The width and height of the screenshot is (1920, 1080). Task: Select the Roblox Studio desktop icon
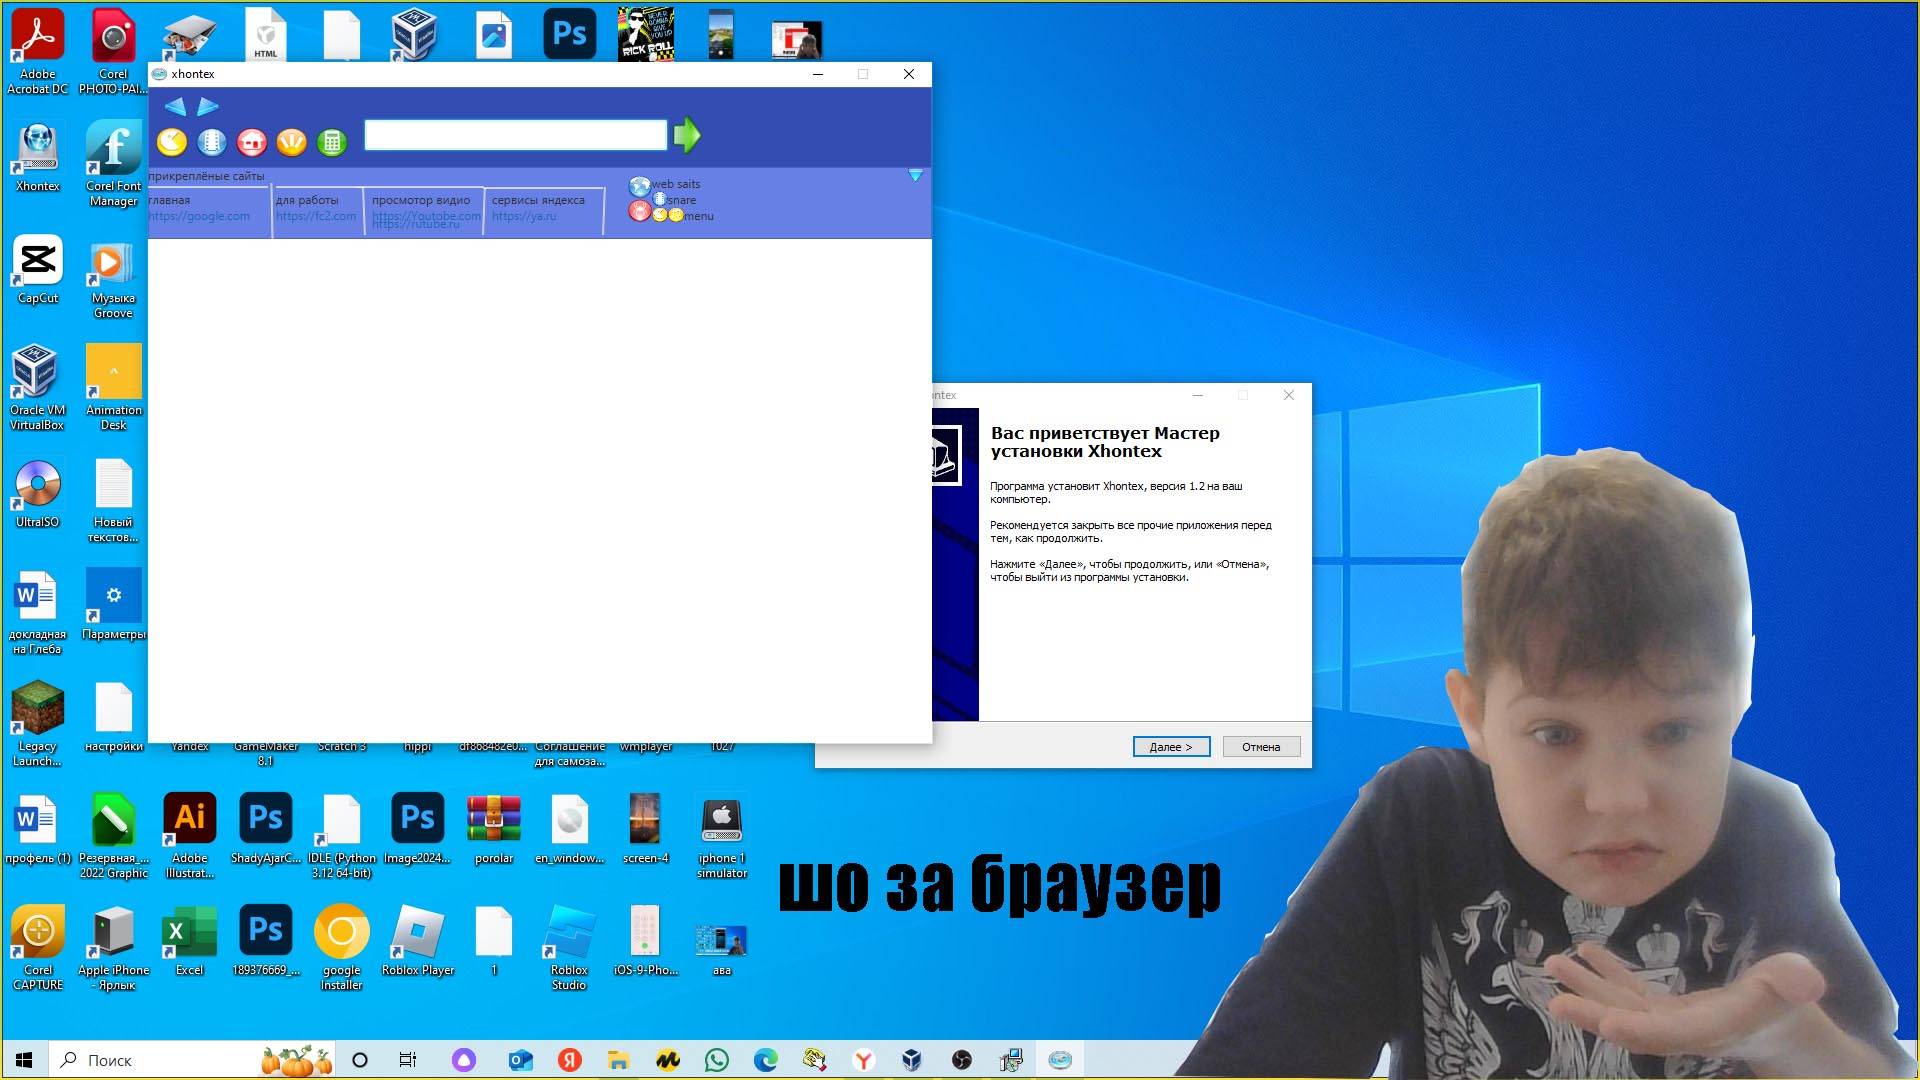click(569, 948)
